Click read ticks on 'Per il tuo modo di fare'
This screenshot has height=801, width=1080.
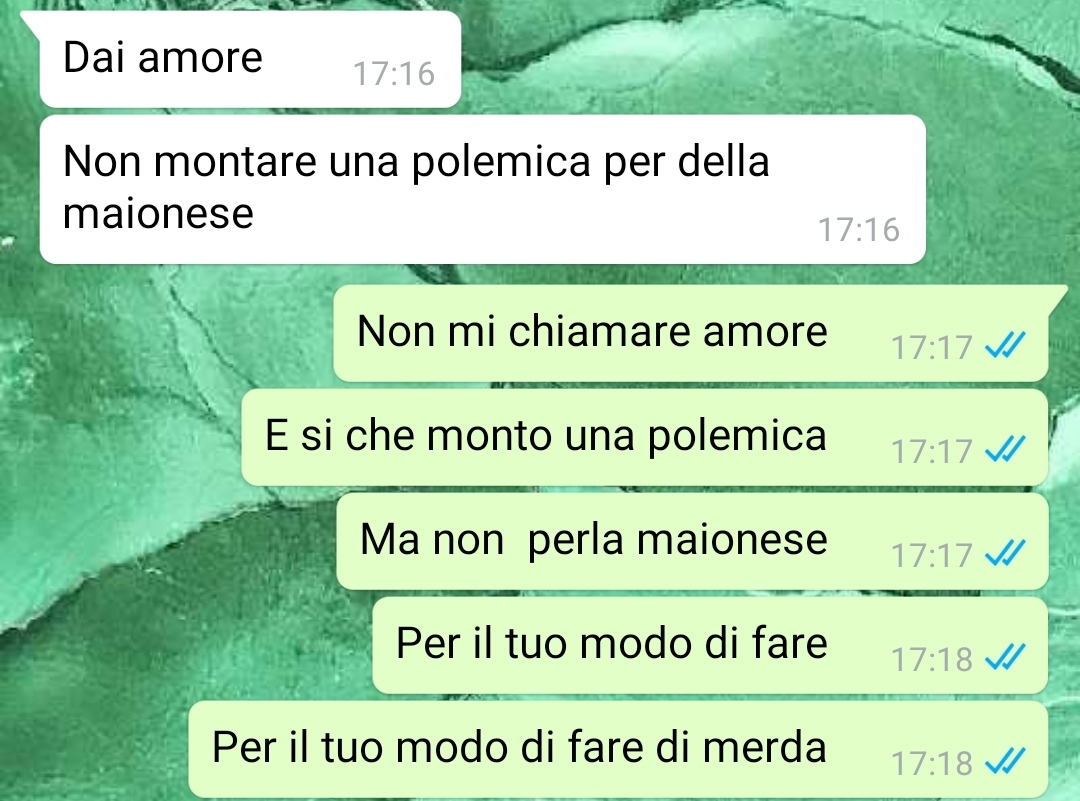click(x=1006, y=657)
